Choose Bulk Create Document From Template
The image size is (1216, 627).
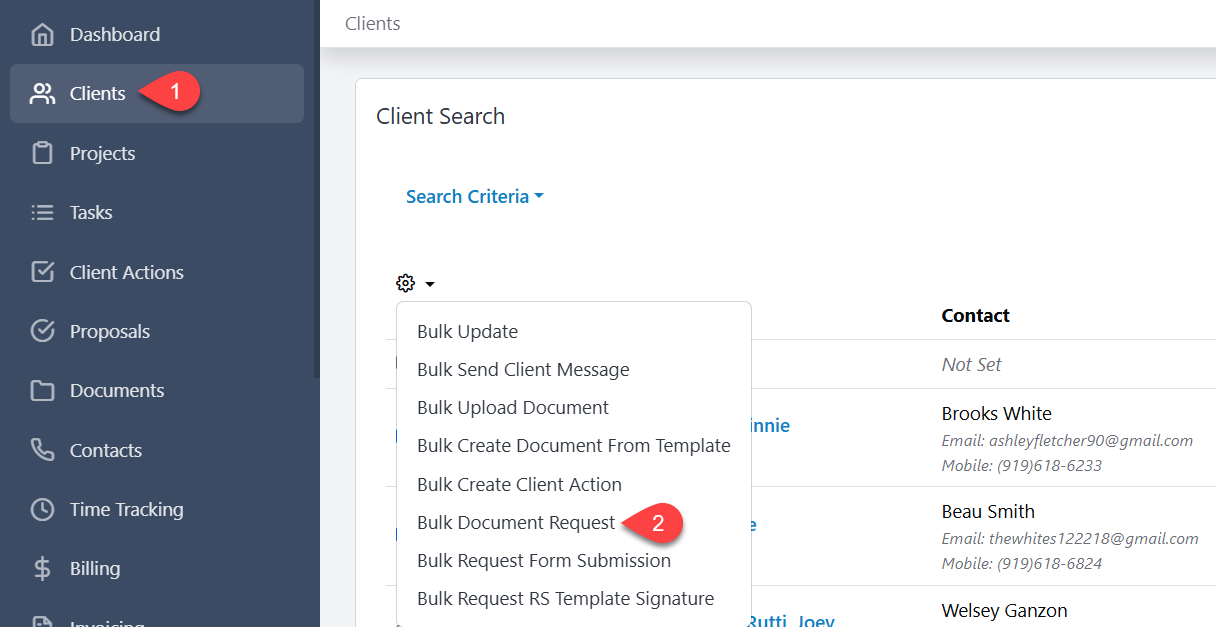[573, 446]
